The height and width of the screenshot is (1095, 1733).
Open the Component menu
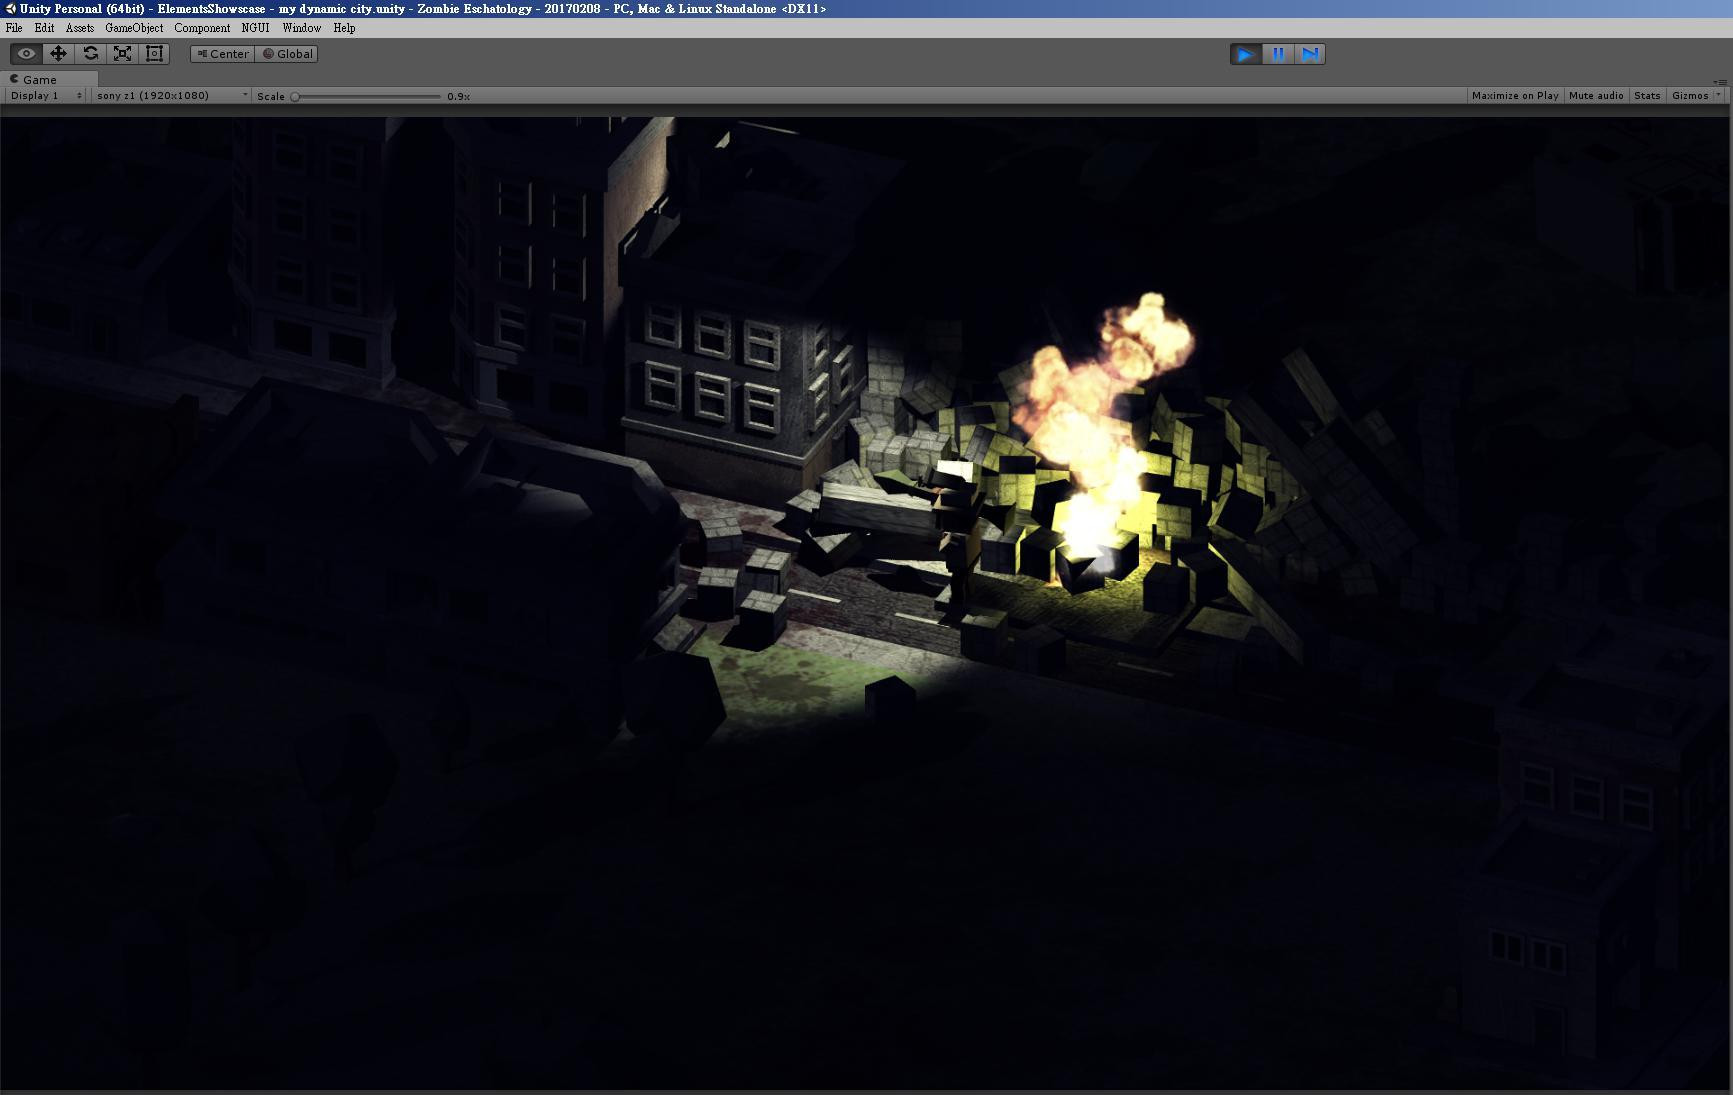[202, 28]
